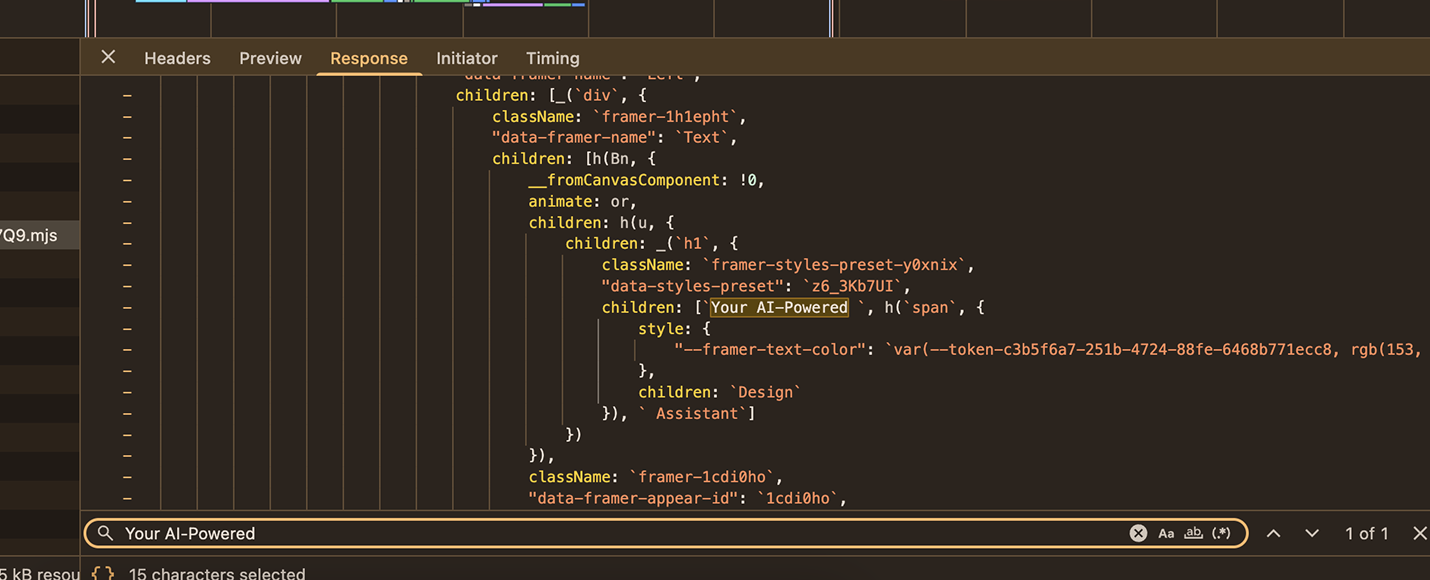1430x580 pixels.
Task: Jump to previous search match
Action: coord(1273,533)
